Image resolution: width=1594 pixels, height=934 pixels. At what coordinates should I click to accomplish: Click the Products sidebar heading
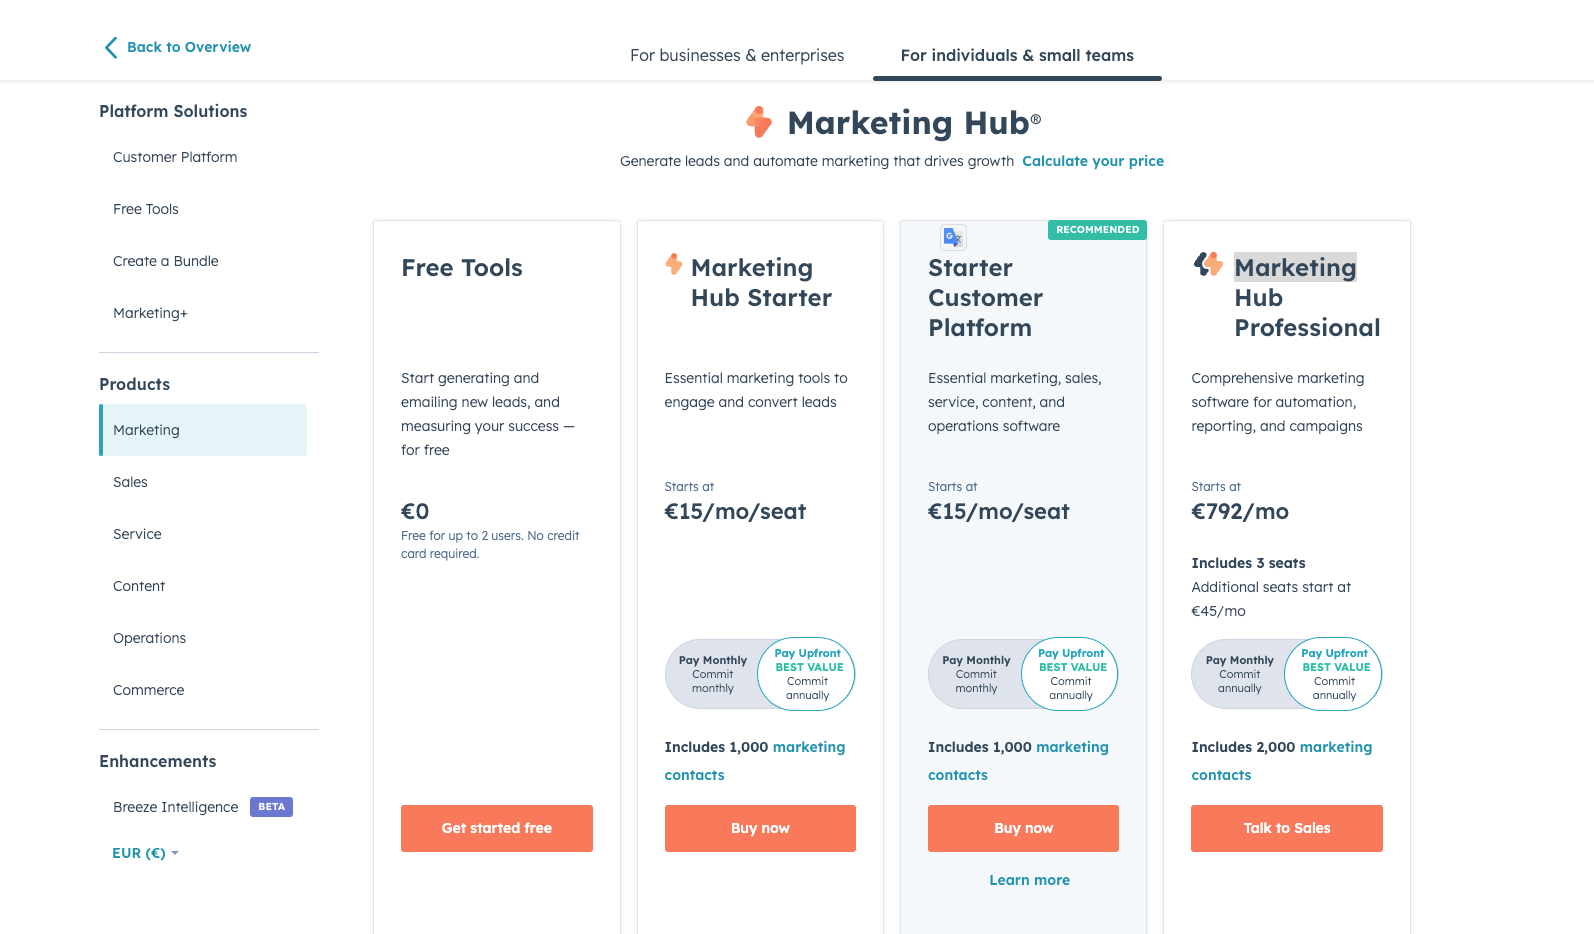point(135,384)
